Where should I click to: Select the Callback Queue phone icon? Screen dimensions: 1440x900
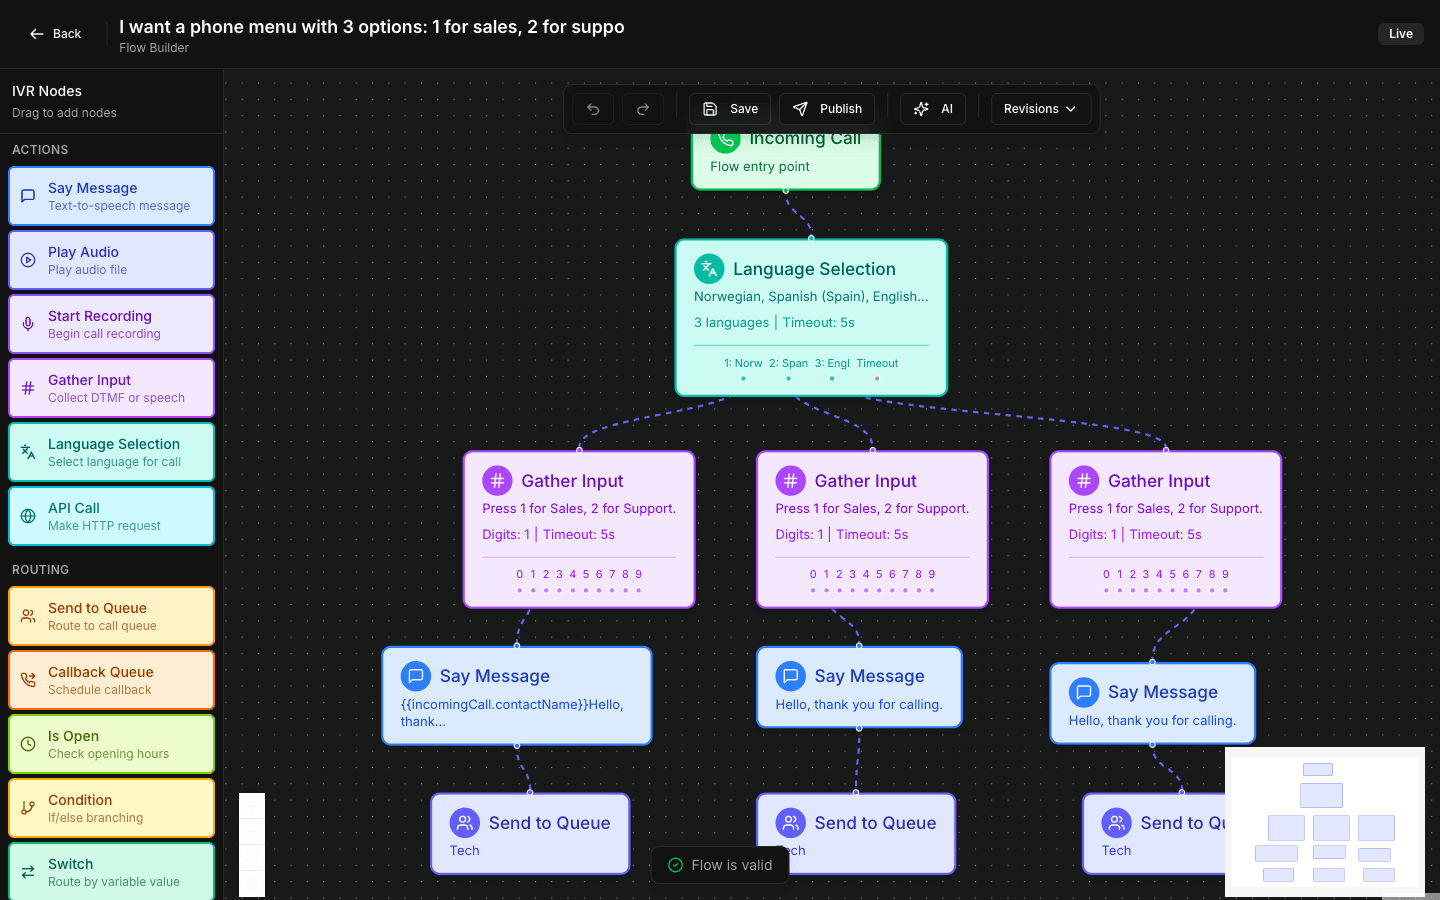click(x=27, y=679)
